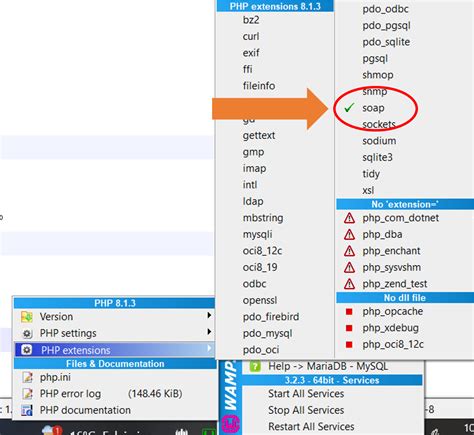Click the warning icon beside php_com_dotnet
Image resolution: width=474 pixels, height=435 pixels.
click(349, 218)
